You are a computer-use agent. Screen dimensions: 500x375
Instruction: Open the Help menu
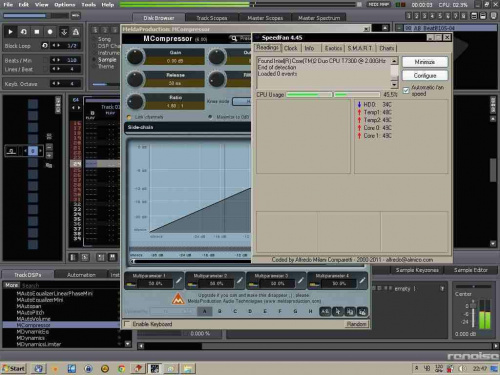(x=107, y=5)
